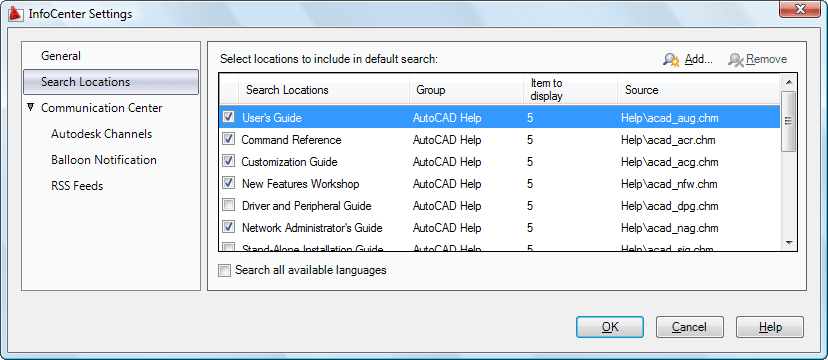Click AutoCAD Help group in Driver Guide row
The image size is (828, 360).
[447, 205]
